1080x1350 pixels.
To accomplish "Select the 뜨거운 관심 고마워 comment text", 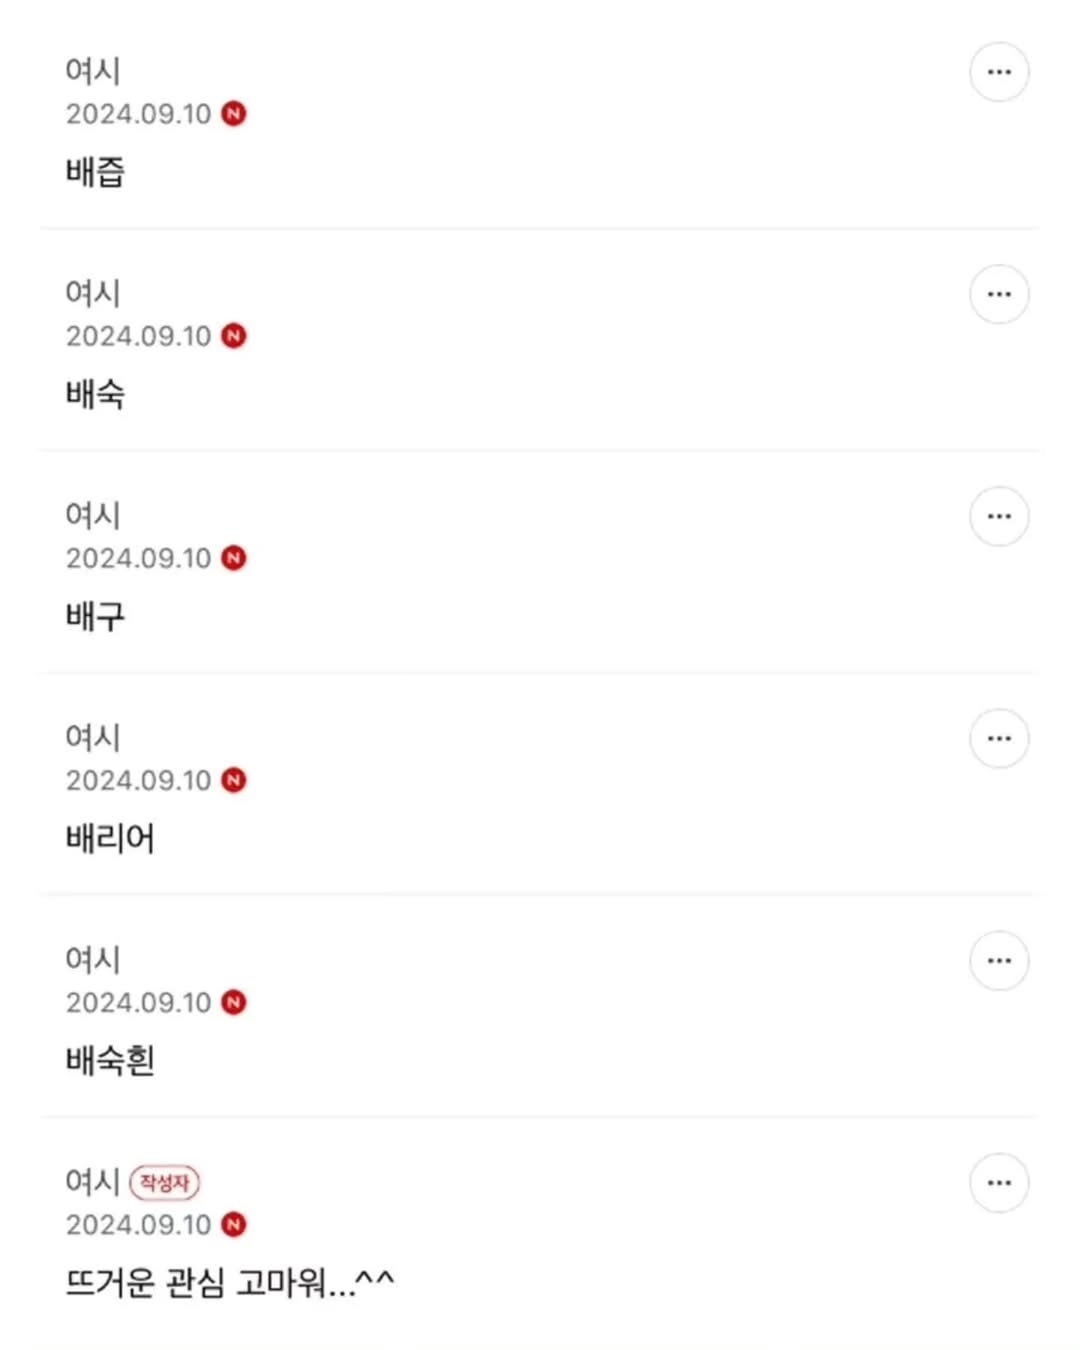I will click(230, 1282).
